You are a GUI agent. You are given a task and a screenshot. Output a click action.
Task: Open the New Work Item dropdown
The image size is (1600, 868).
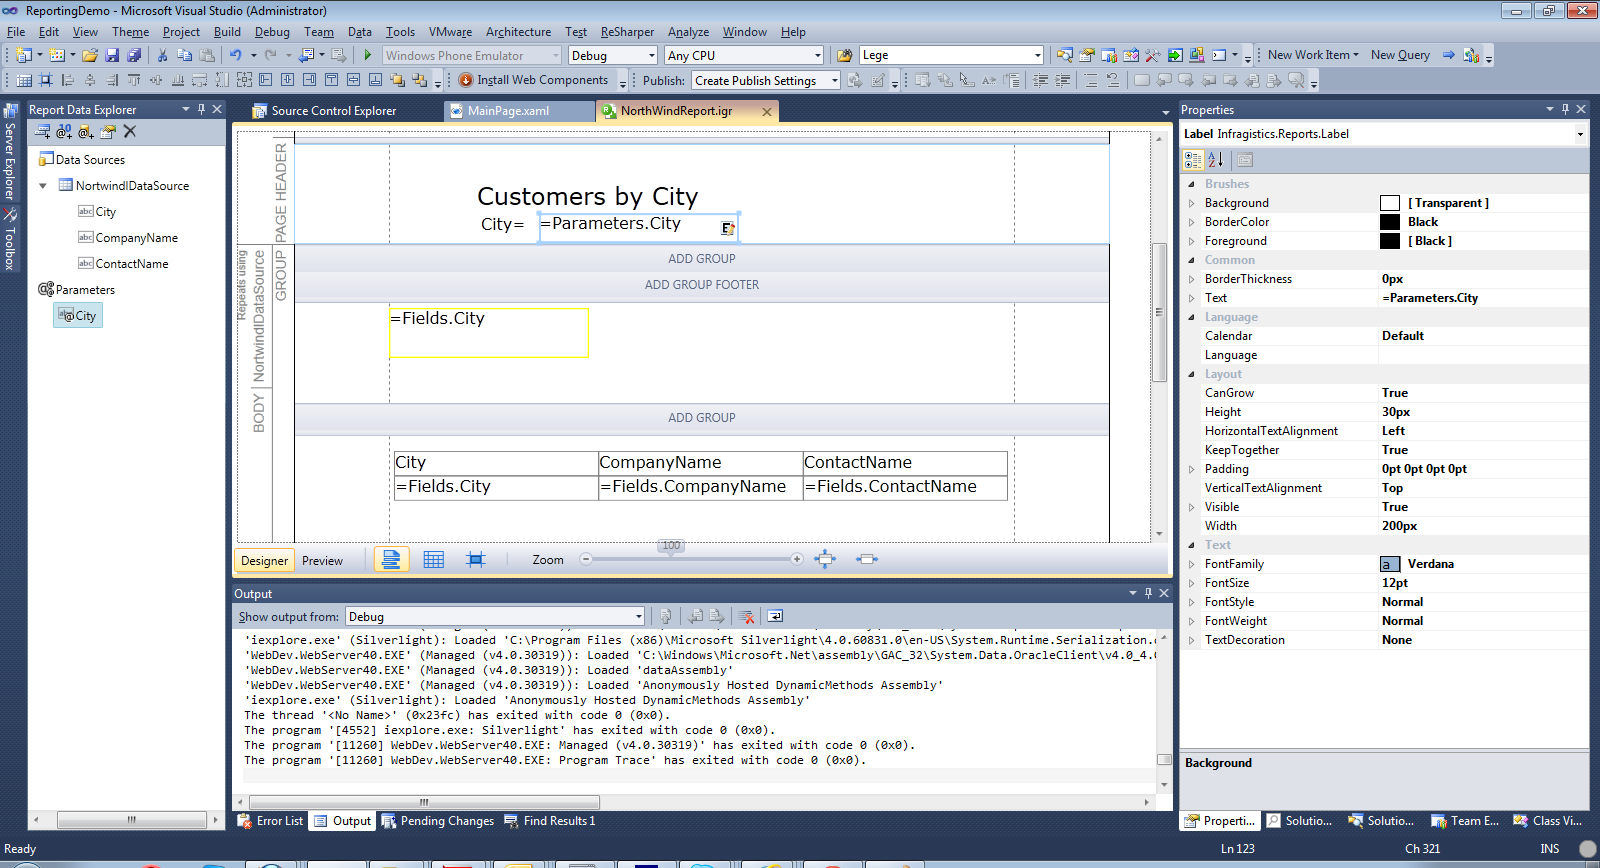(x=1313, y=55)
